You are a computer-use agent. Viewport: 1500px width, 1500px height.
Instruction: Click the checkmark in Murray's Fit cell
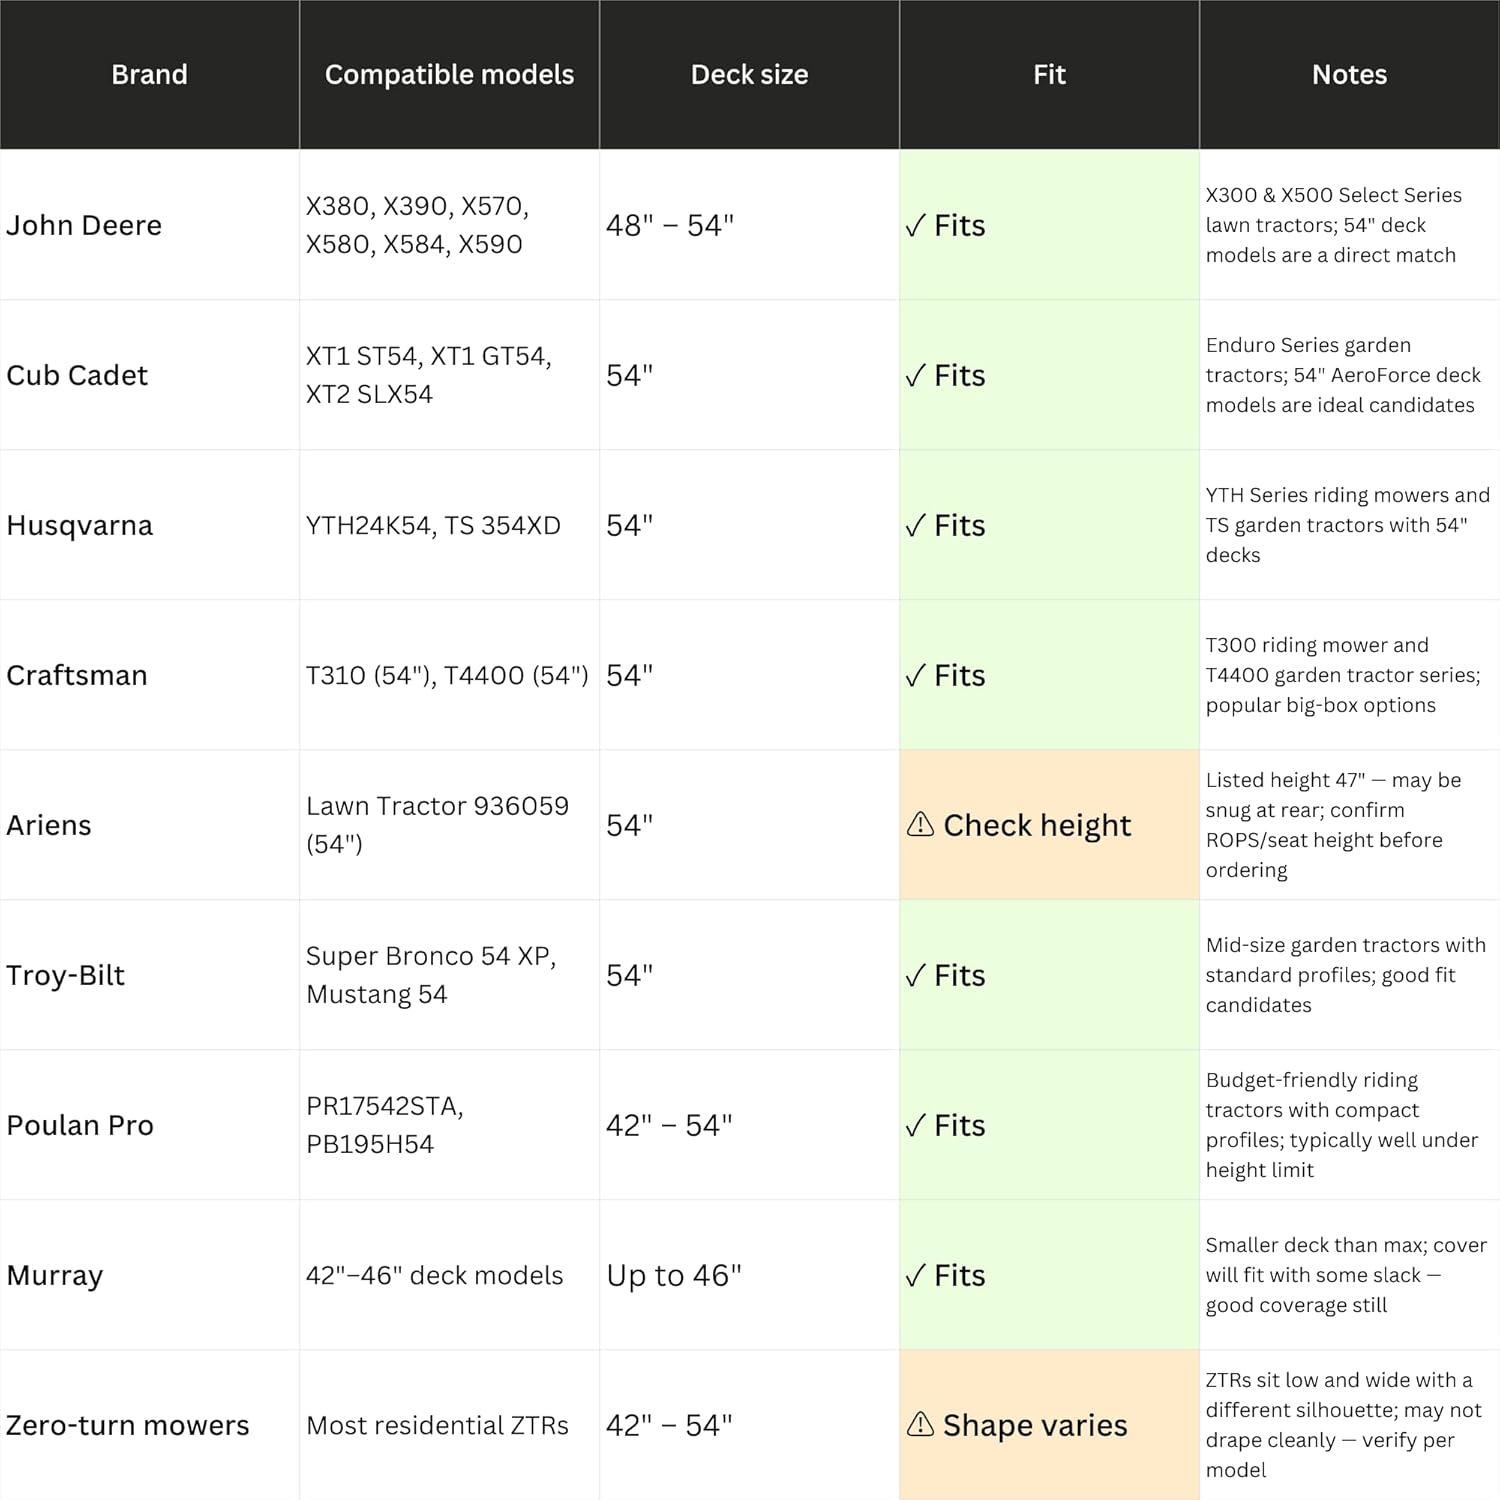915,1276
